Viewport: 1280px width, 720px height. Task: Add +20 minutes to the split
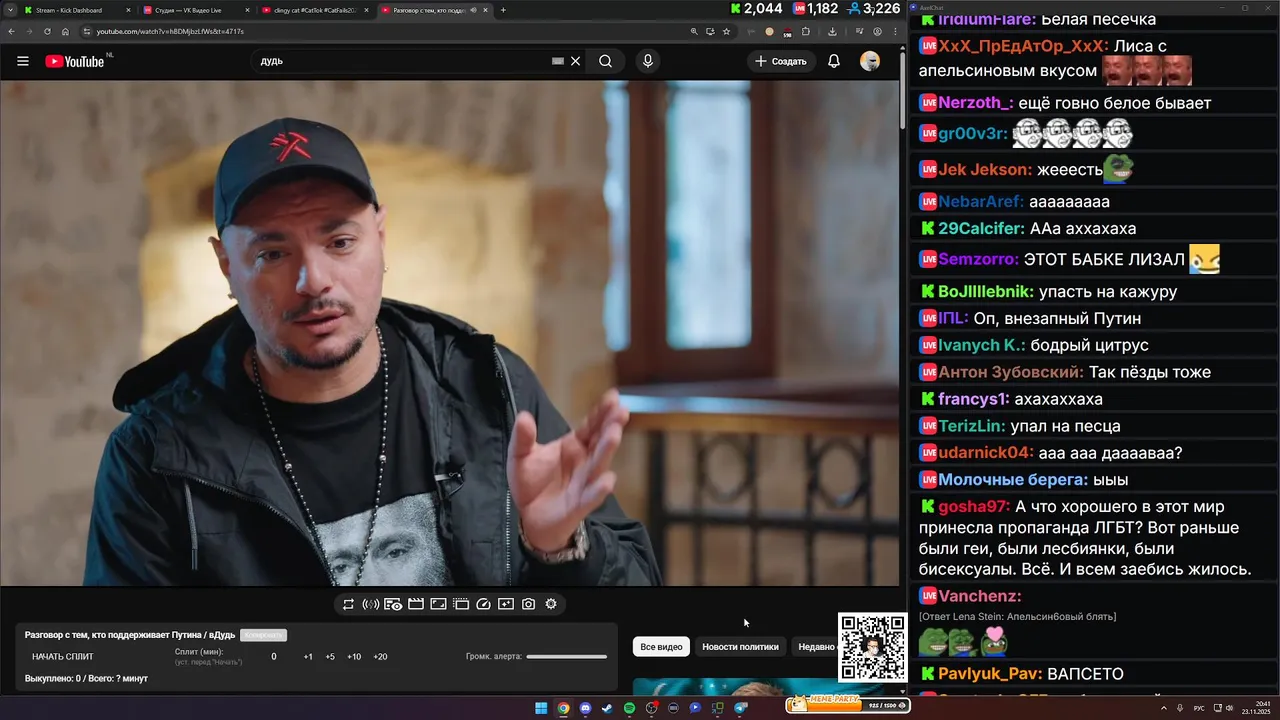point(380,657)
